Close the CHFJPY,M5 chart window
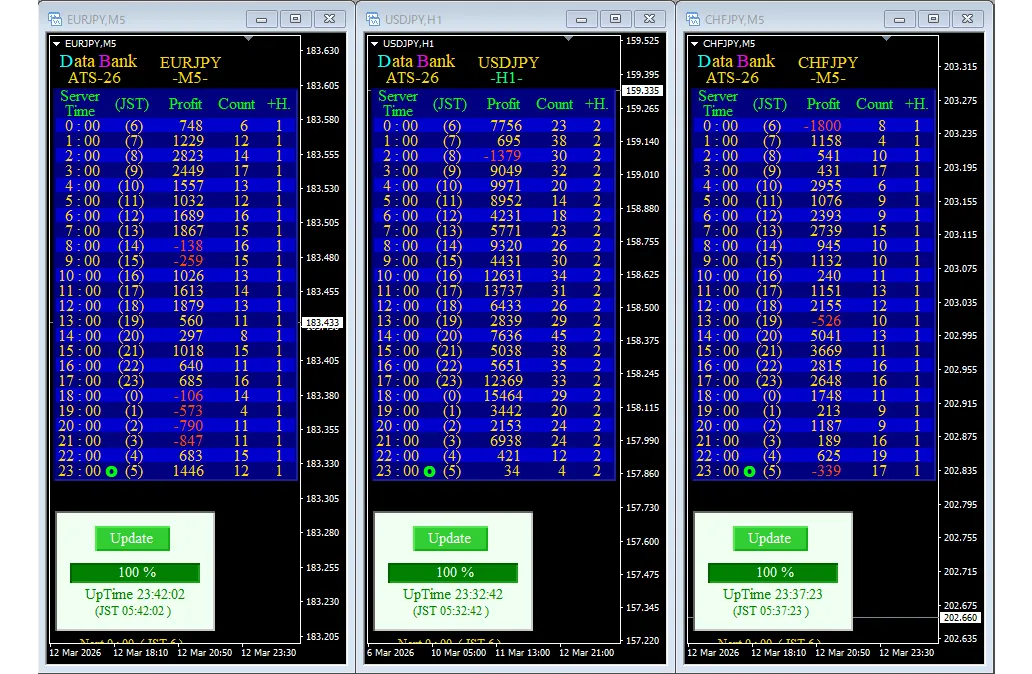 pyautogui.click(x=966, y=19)
